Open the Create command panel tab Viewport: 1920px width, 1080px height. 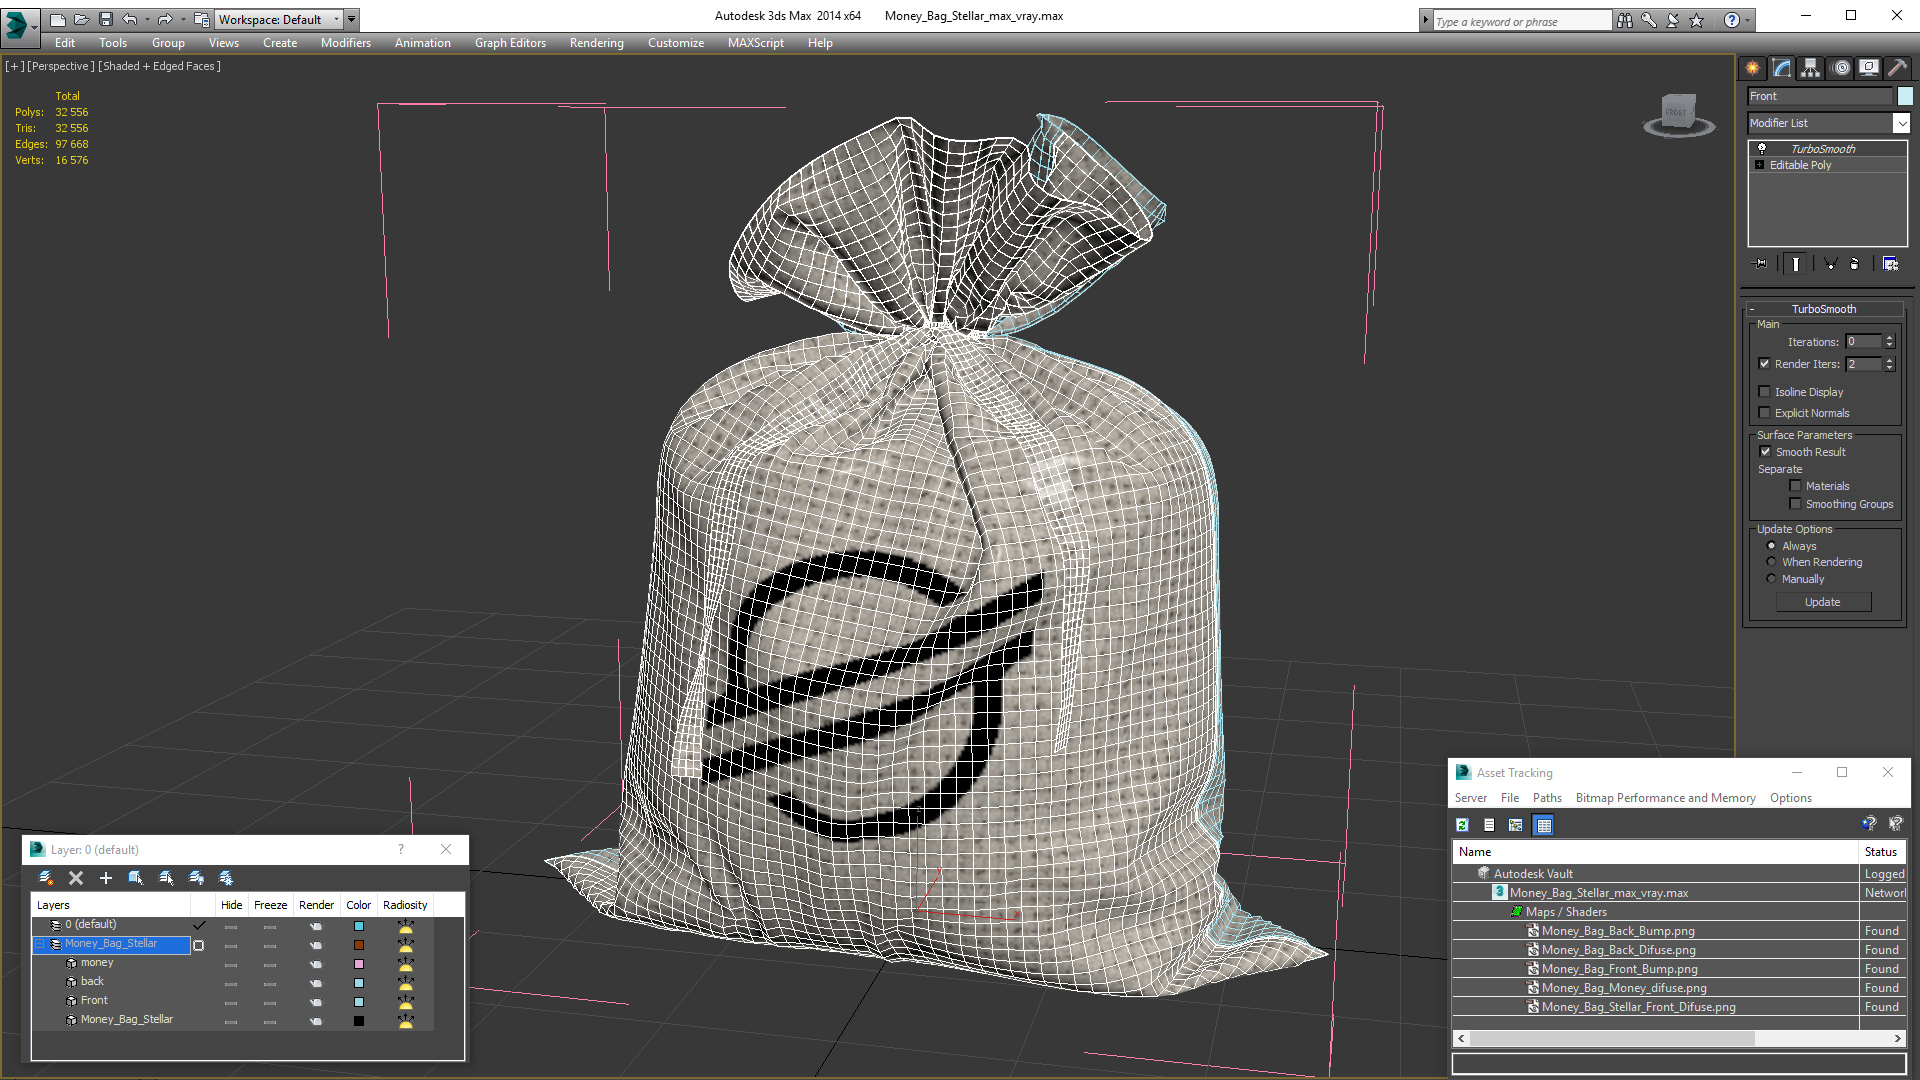point(1752,68)
